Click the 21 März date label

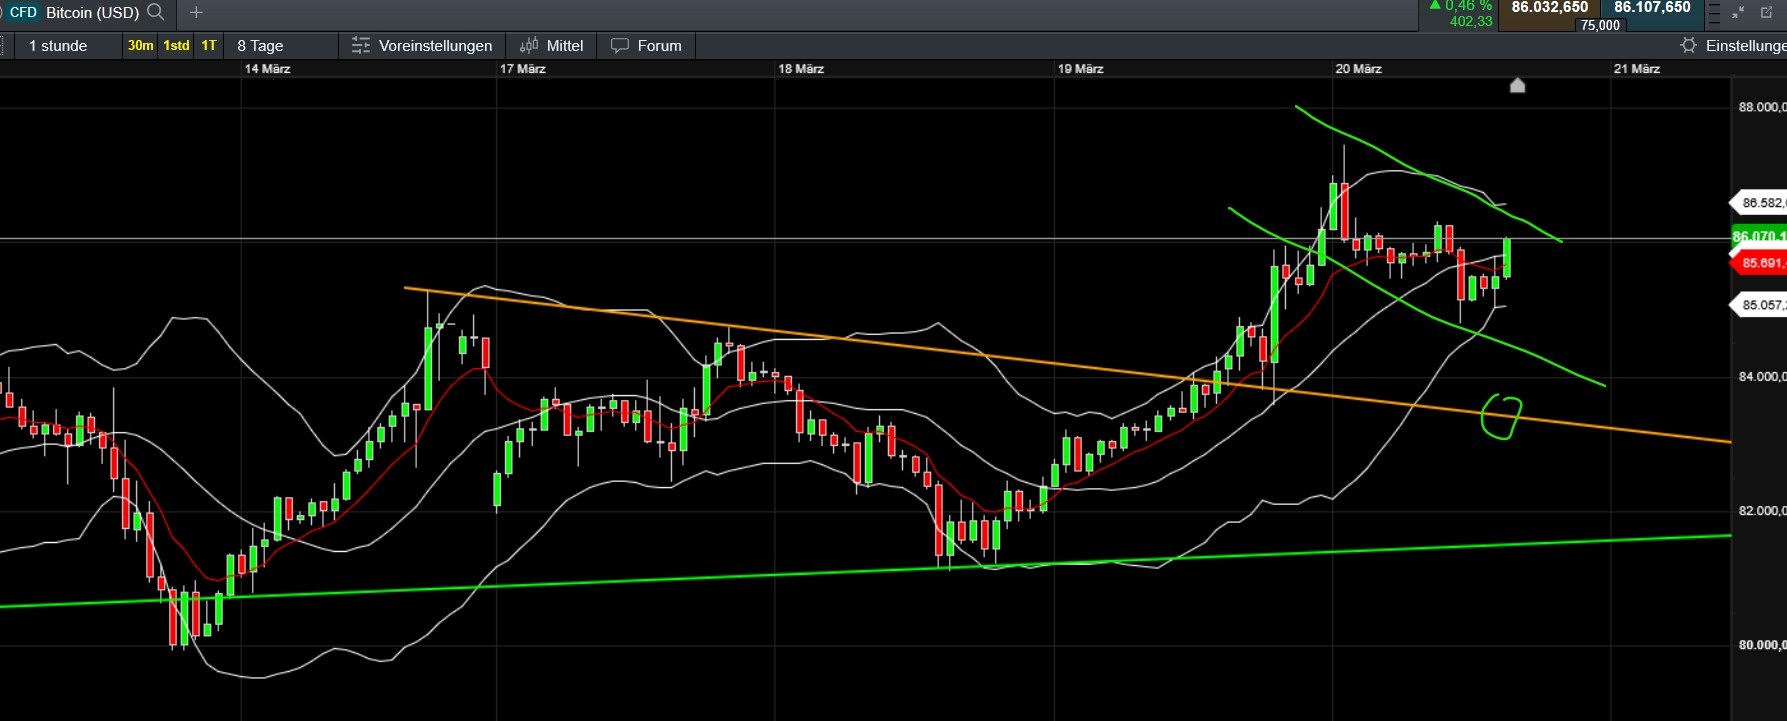point(1637,69)
